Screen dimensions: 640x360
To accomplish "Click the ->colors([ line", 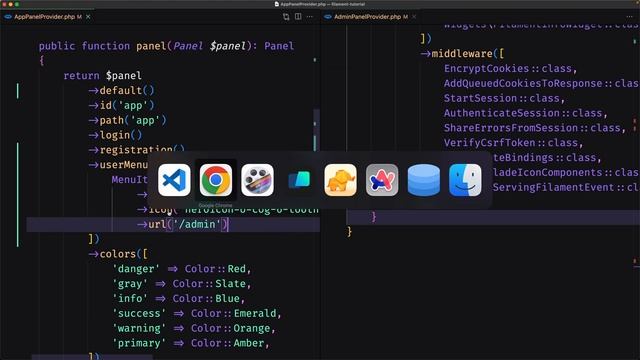I will coord(118,254).
